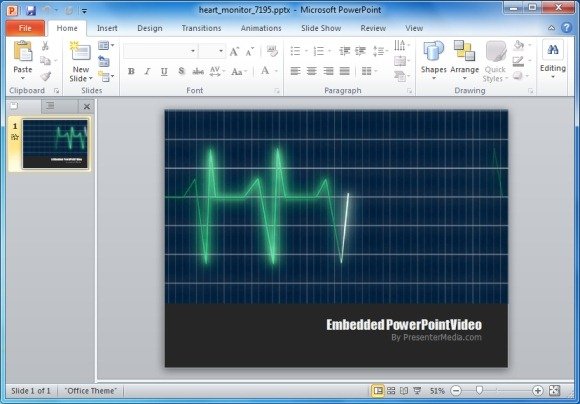Select the Format Painter brush
Viewport: 580px width, 404px height.
click(45, 76)
